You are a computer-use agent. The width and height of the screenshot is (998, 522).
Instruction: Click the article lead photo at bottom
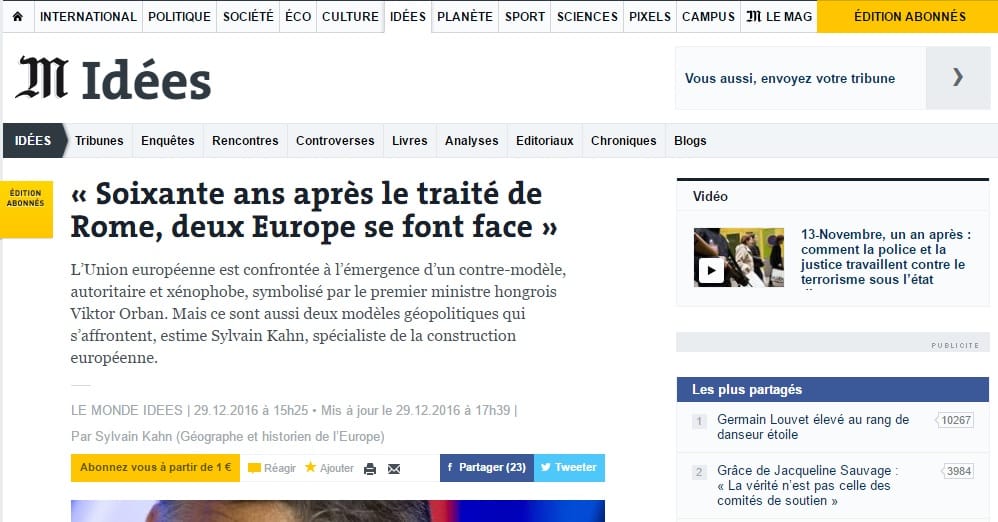(337, 511)
